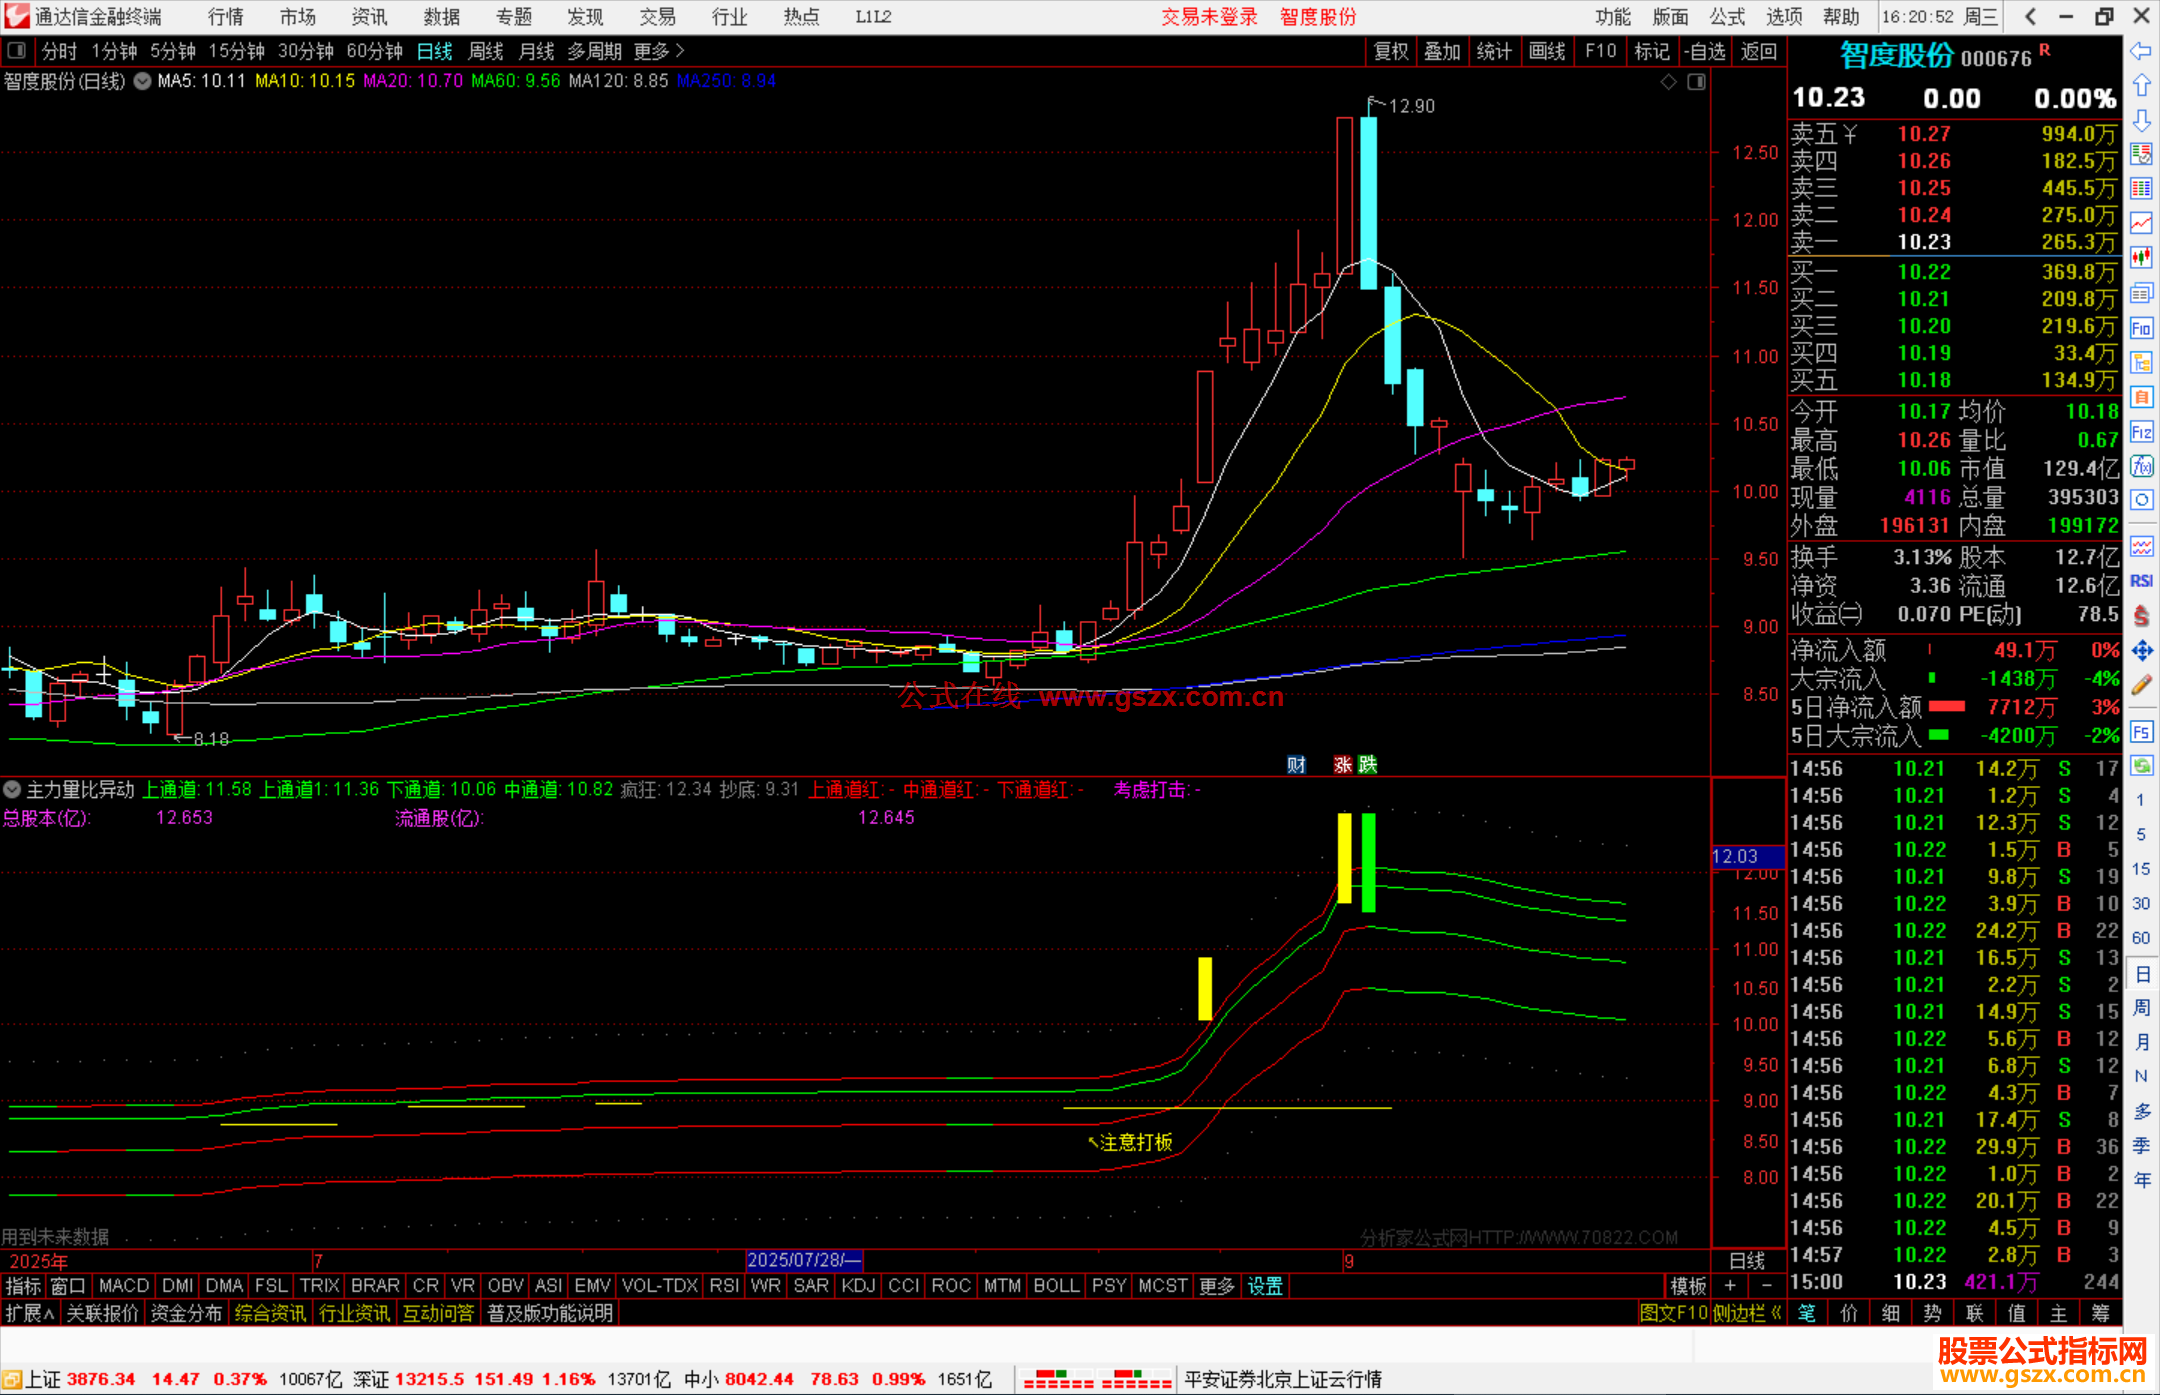2160x1395 pixels.
Task: Open the 资讯 menu
Action: tap(369, 17)
